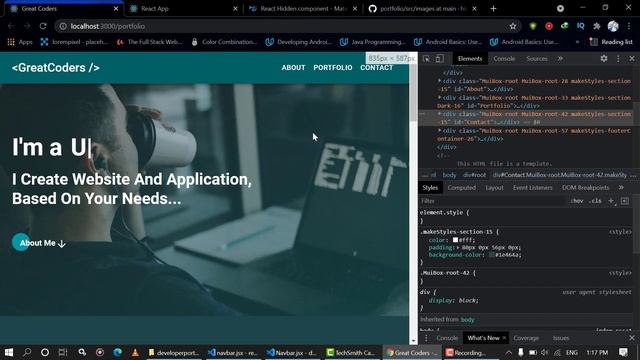Toggle the :hov element state button
The width and height of the screenshot is (640, 360).
[x=577, y=201]
